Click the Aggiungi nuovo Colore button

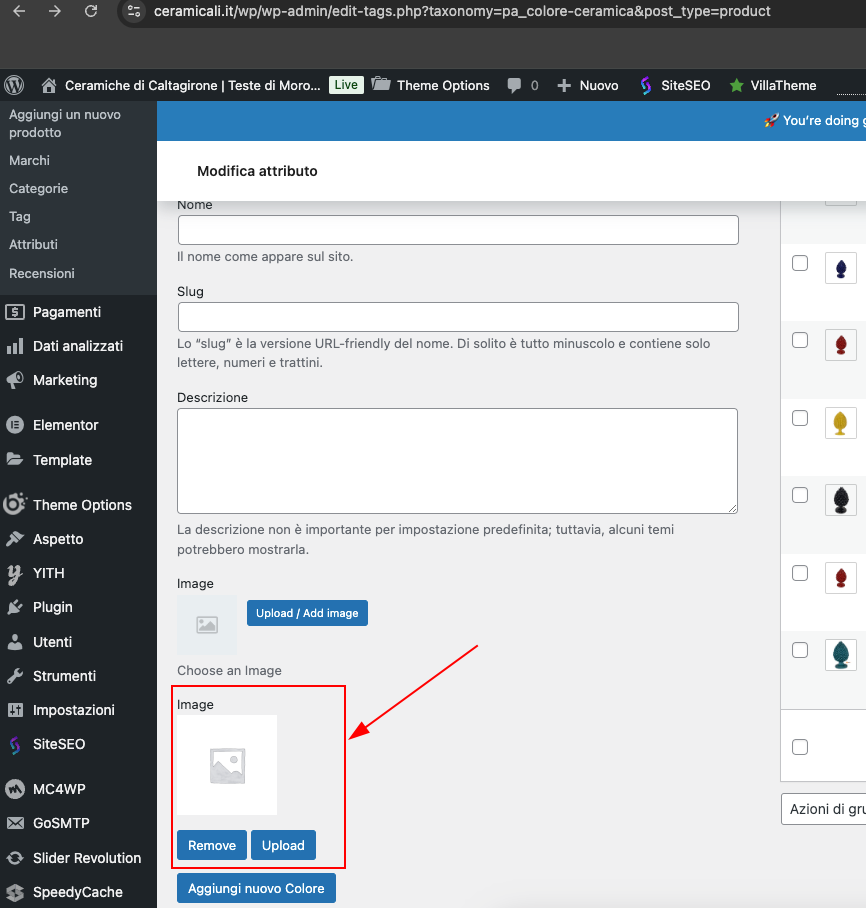[256, 888]
